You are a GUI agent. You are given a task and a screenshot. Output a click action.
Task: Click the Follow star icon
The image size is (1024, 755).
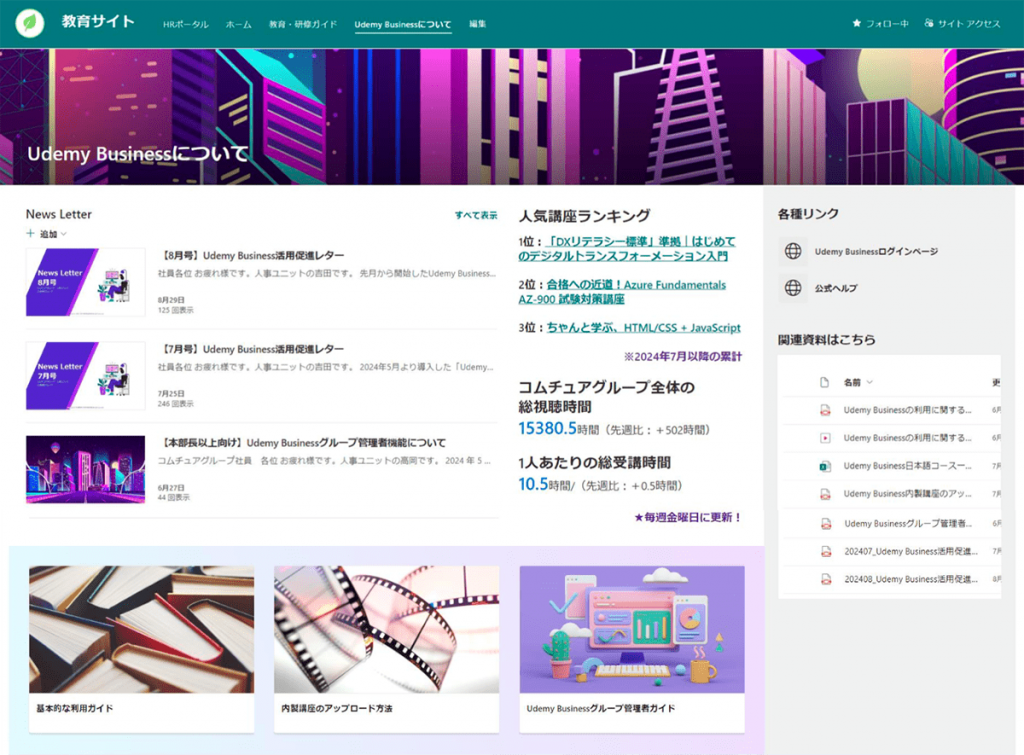857,24
